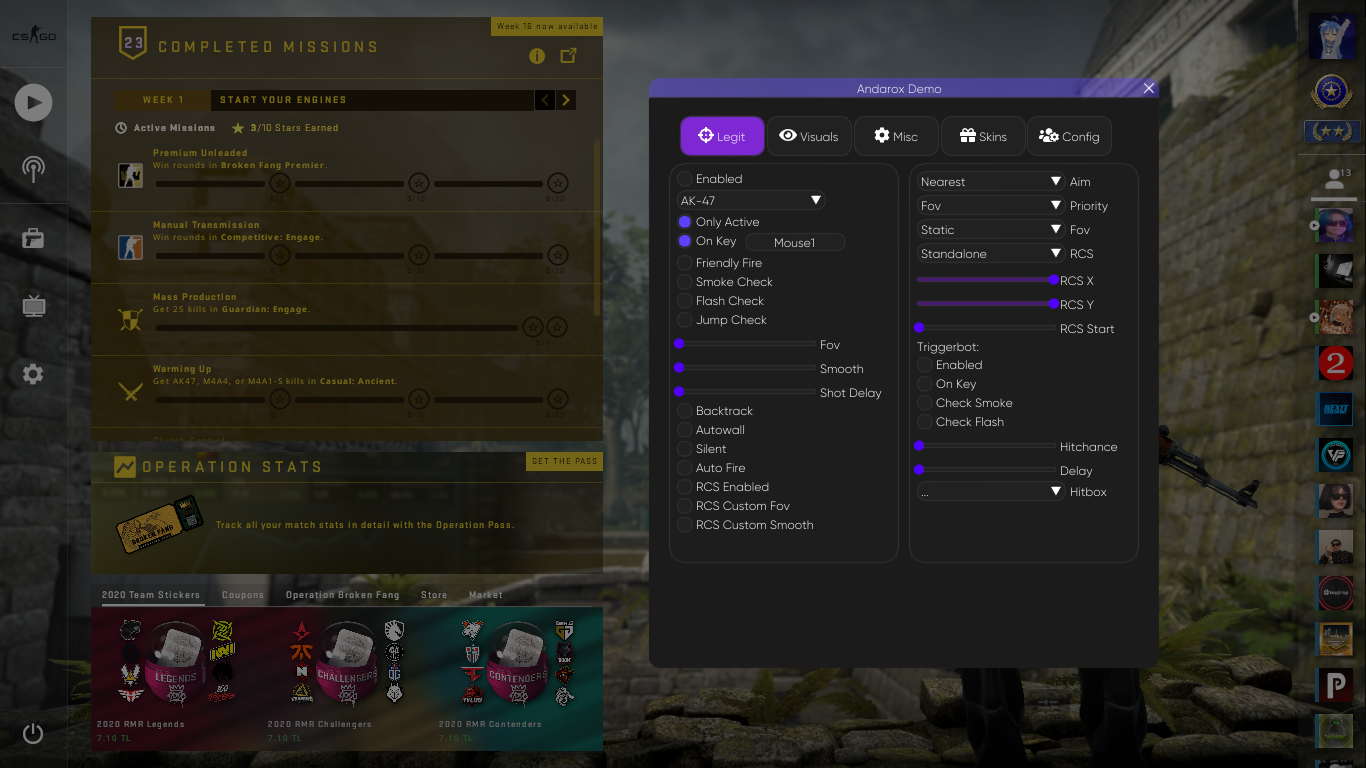Viewport: 1366px width, 768px height.
Task: Click the CS:GO logo icon
Action: point(33,37)
